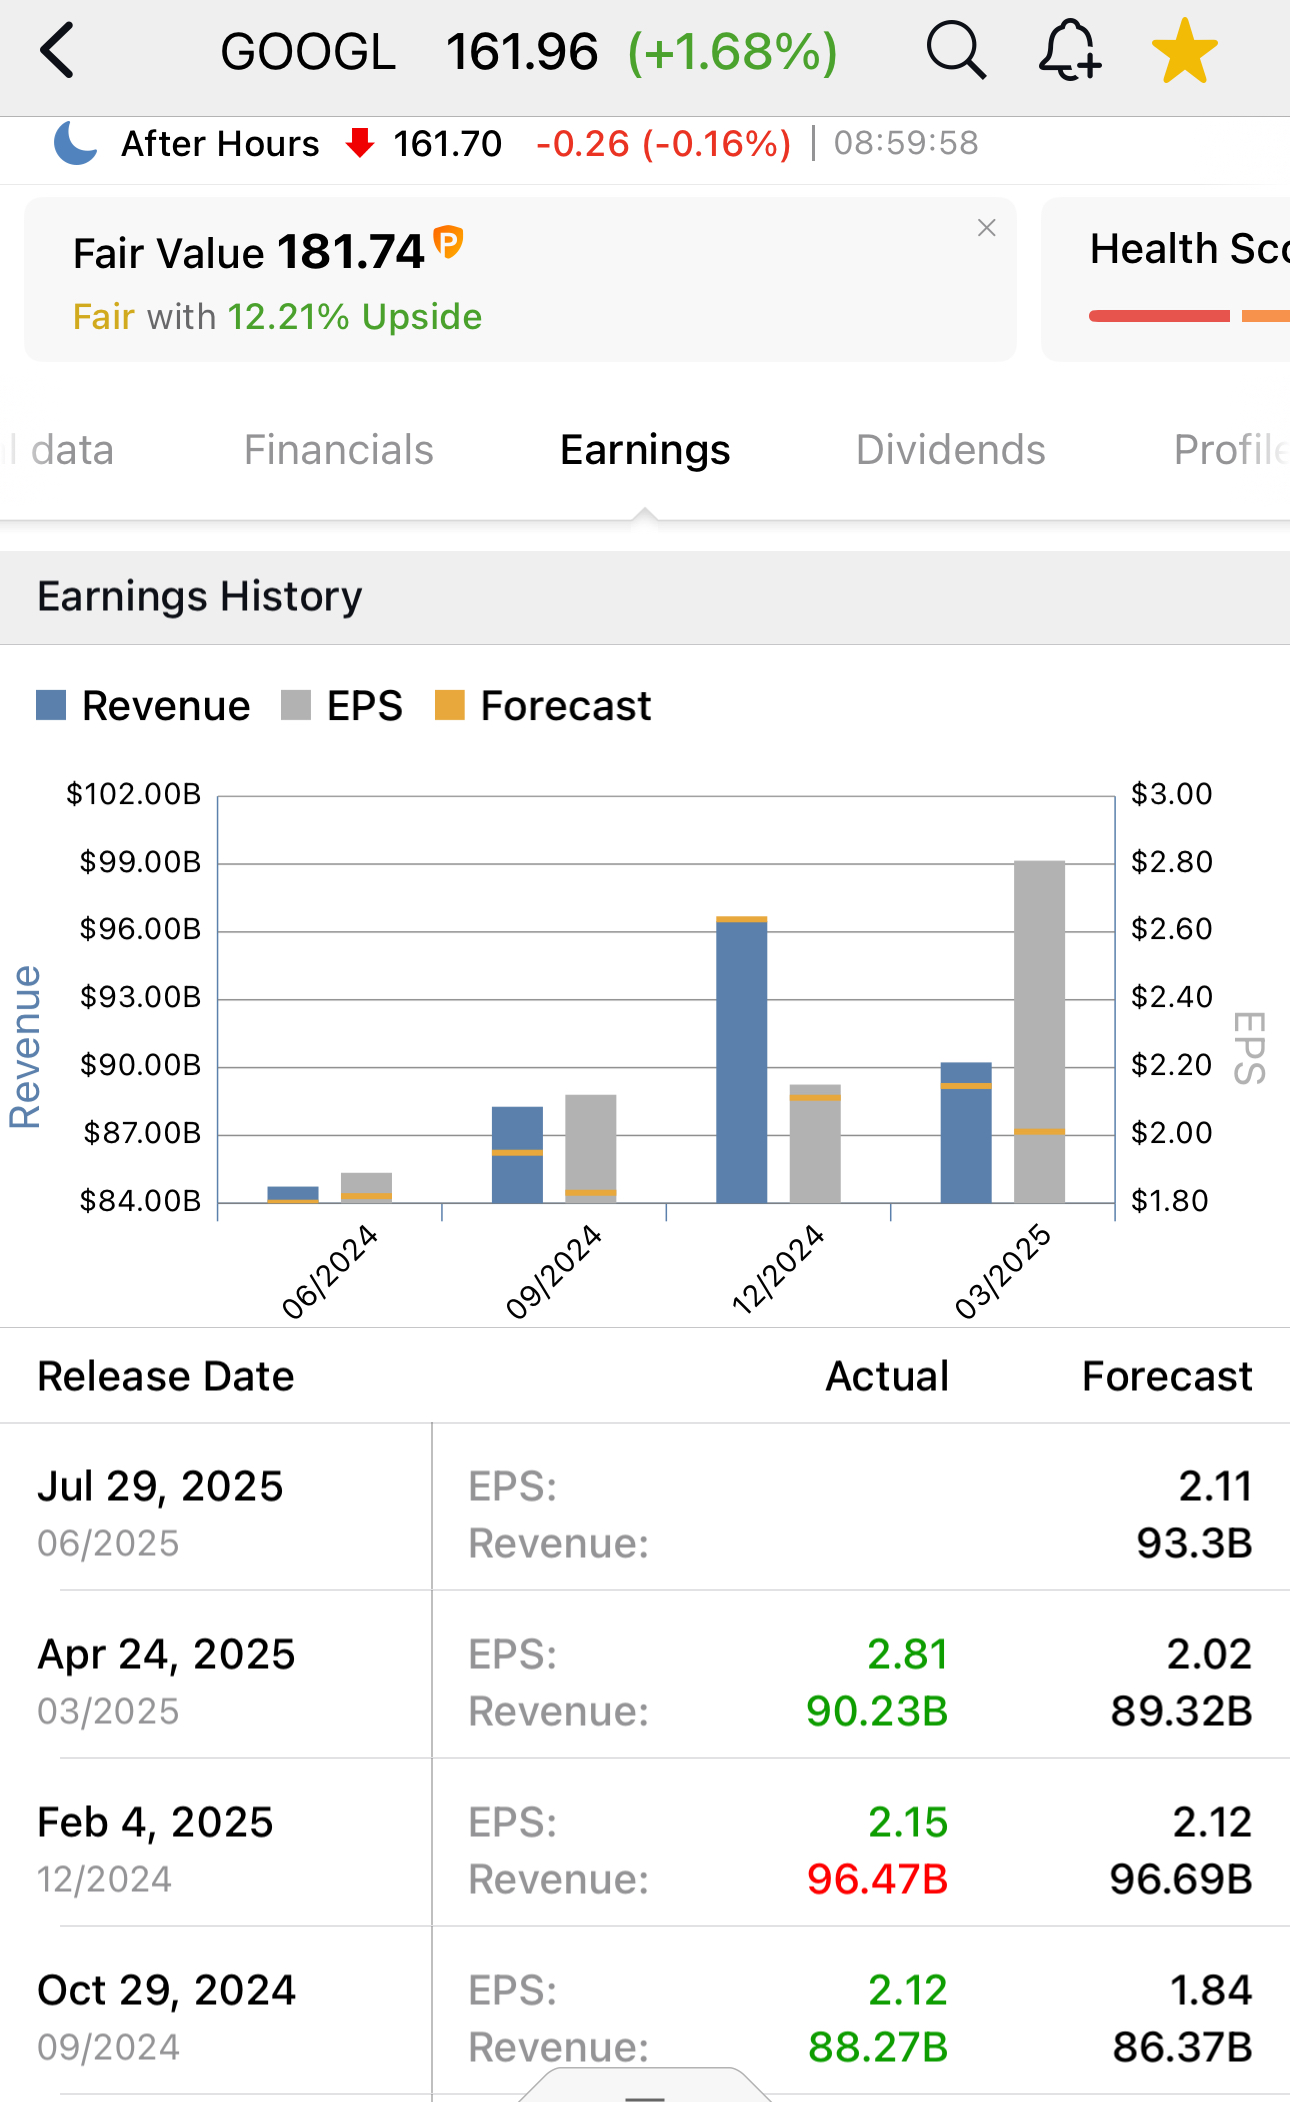
Task: Tap the back arrow icon
Action: tap(58, 50)
